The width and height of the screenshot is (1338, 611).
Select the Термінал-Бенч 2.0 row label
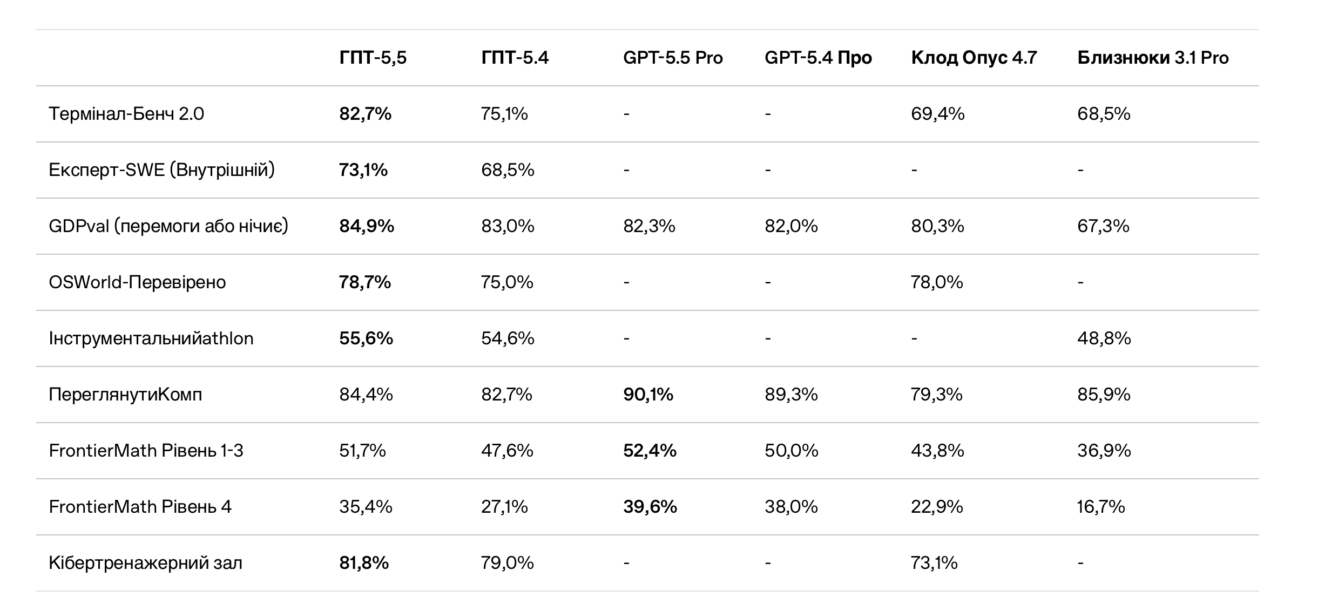coord(126,114)
